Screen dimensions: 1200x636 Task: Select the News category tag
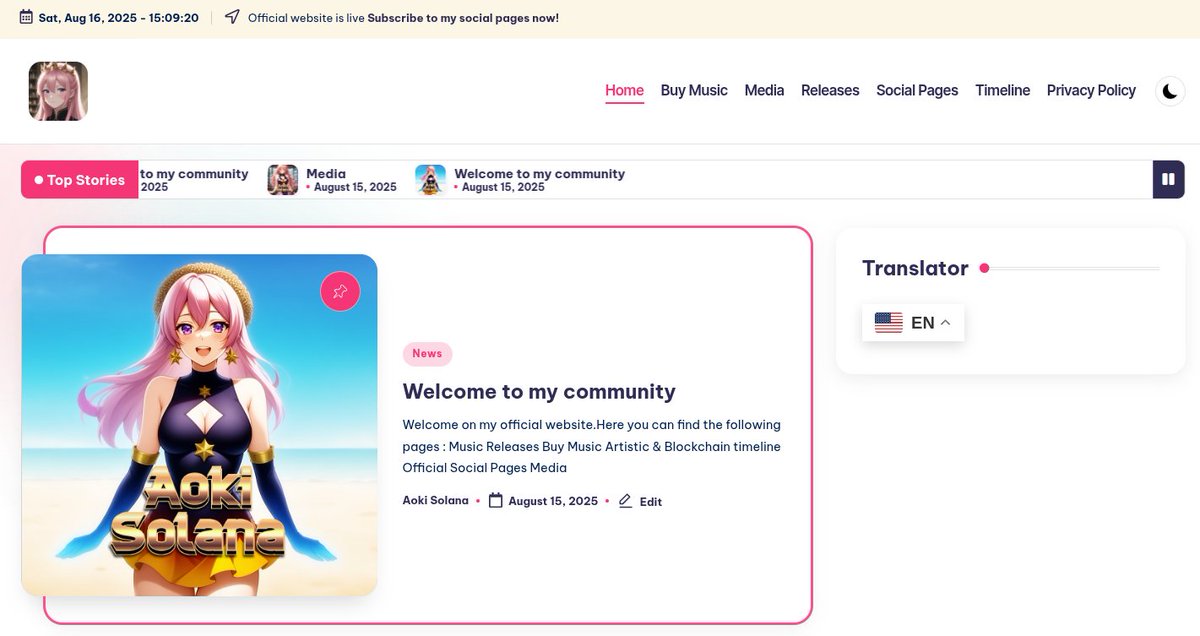427,354
